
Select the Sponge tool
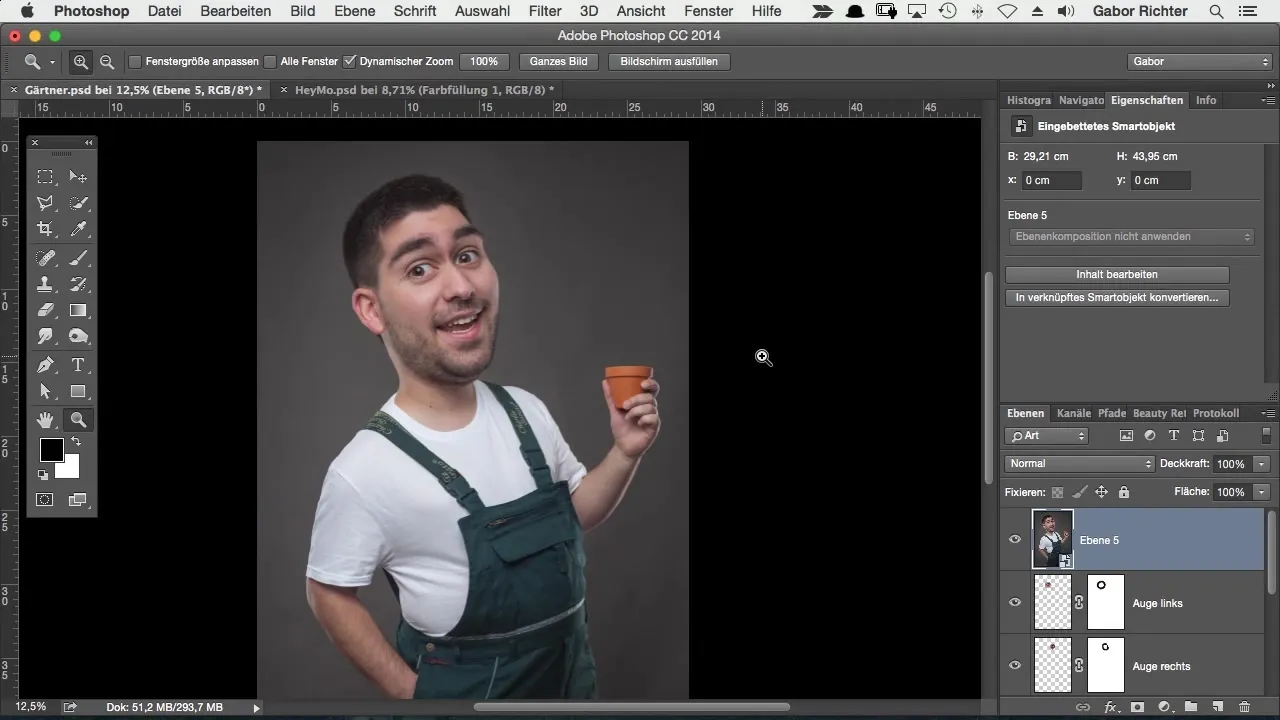78,336
